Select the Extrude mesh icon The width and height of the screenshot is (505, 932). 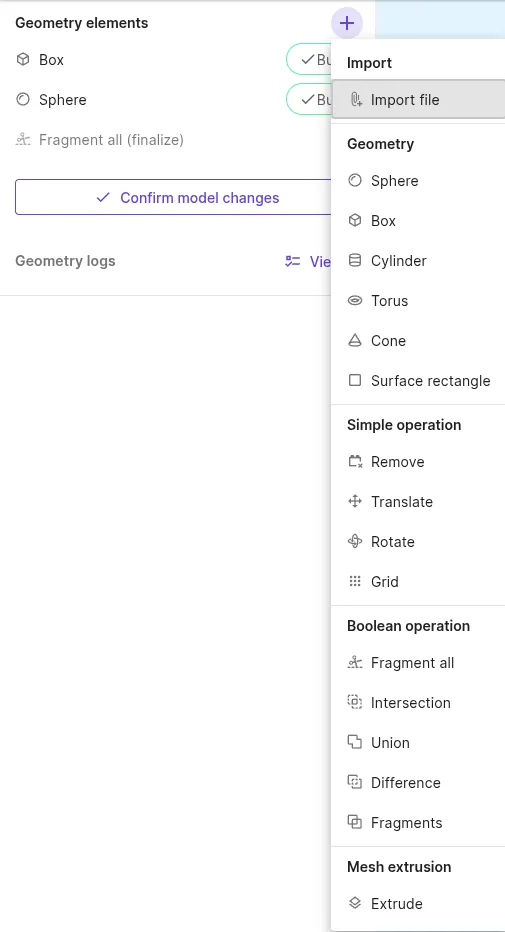click(x=355, y=903)
